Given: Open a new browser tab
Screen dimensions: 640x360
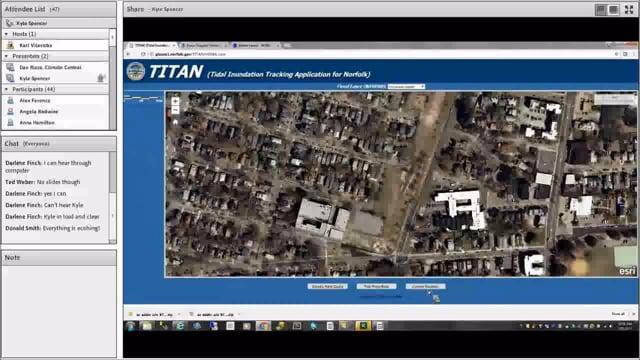Looking at the screenshot, I should point(287,45).
